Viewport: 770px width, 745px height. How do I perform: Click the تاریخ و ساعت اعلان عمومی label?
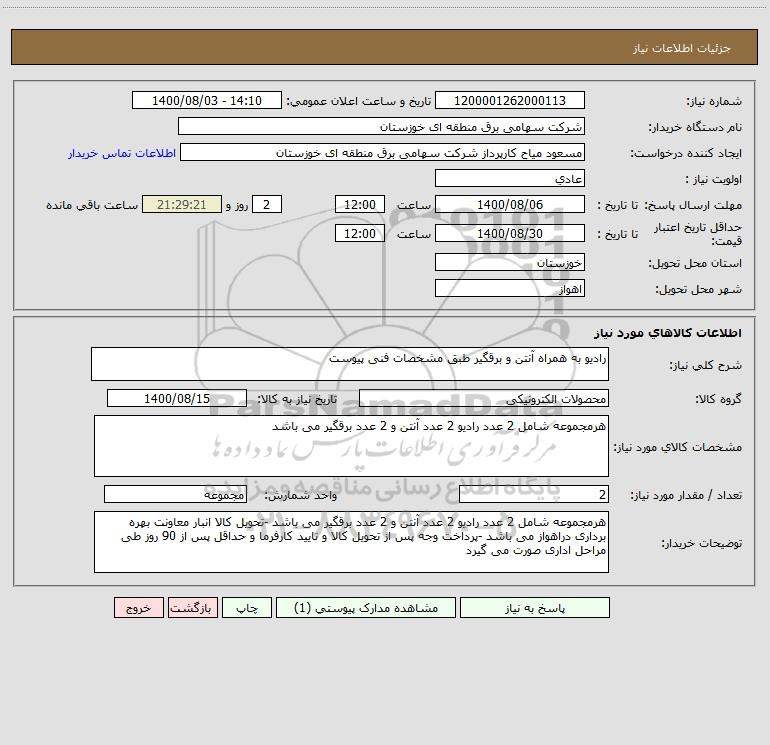(x=359, y=101)
